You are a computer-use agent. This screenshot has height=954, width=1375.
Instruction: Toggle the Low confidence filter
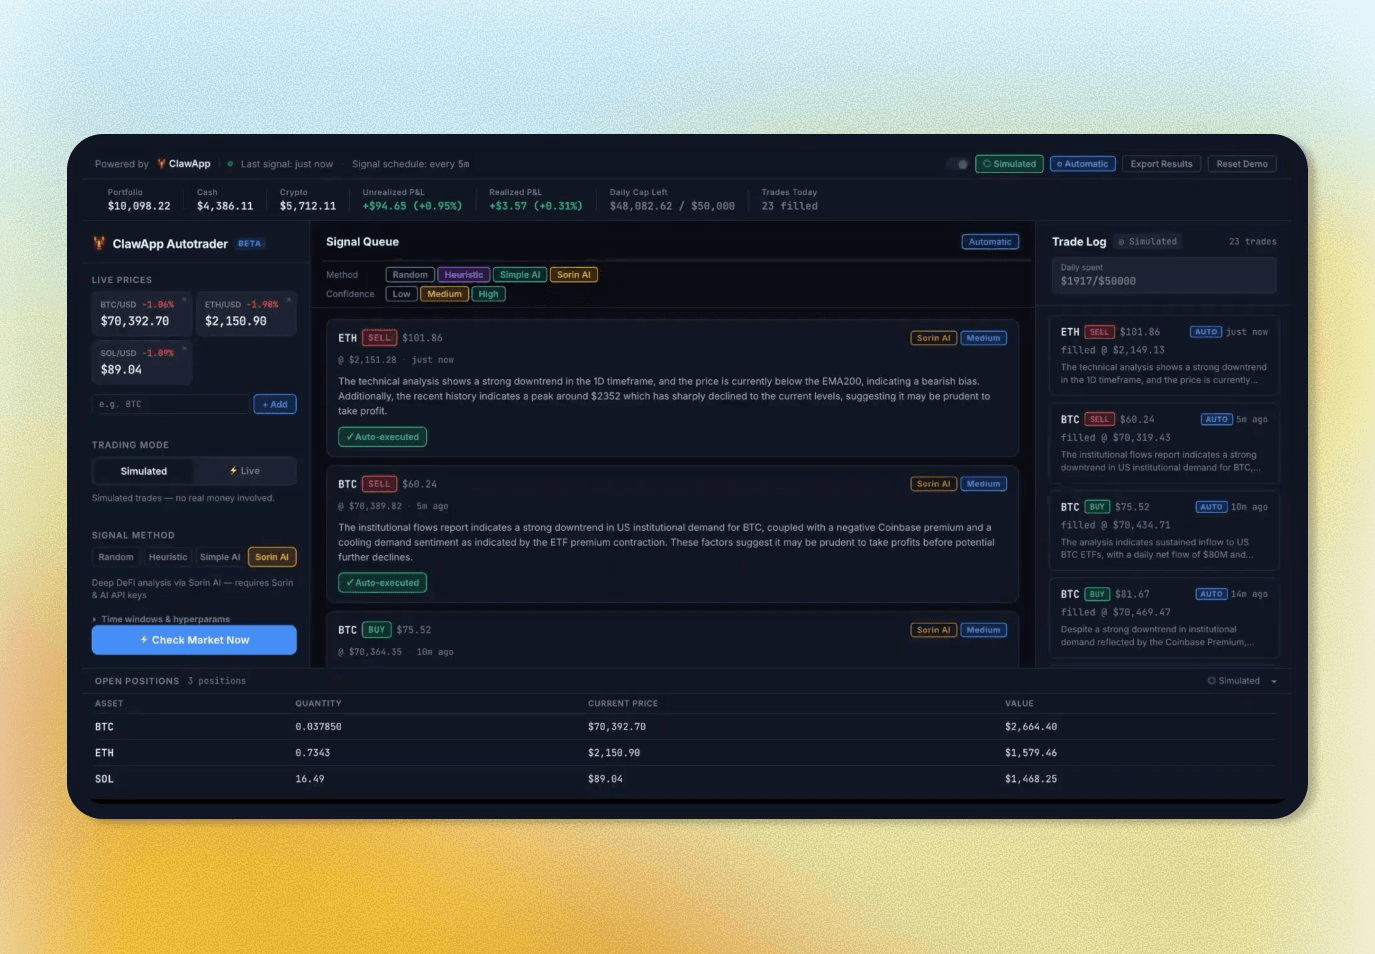(401, 294)
